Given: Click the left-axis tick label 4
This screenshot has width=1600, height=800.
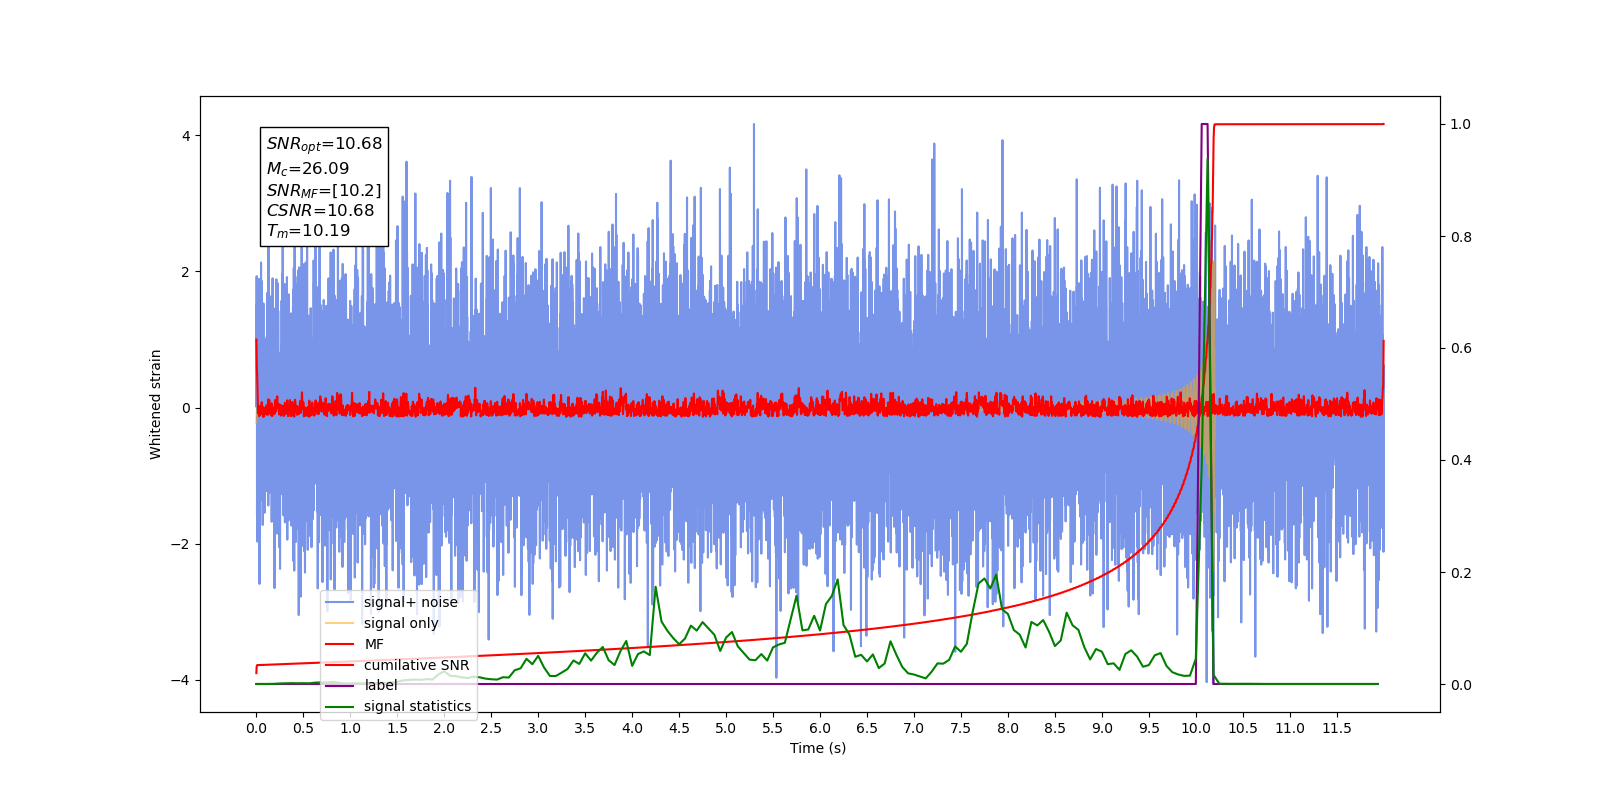Looking at the screenshot, I should (186, 136).
